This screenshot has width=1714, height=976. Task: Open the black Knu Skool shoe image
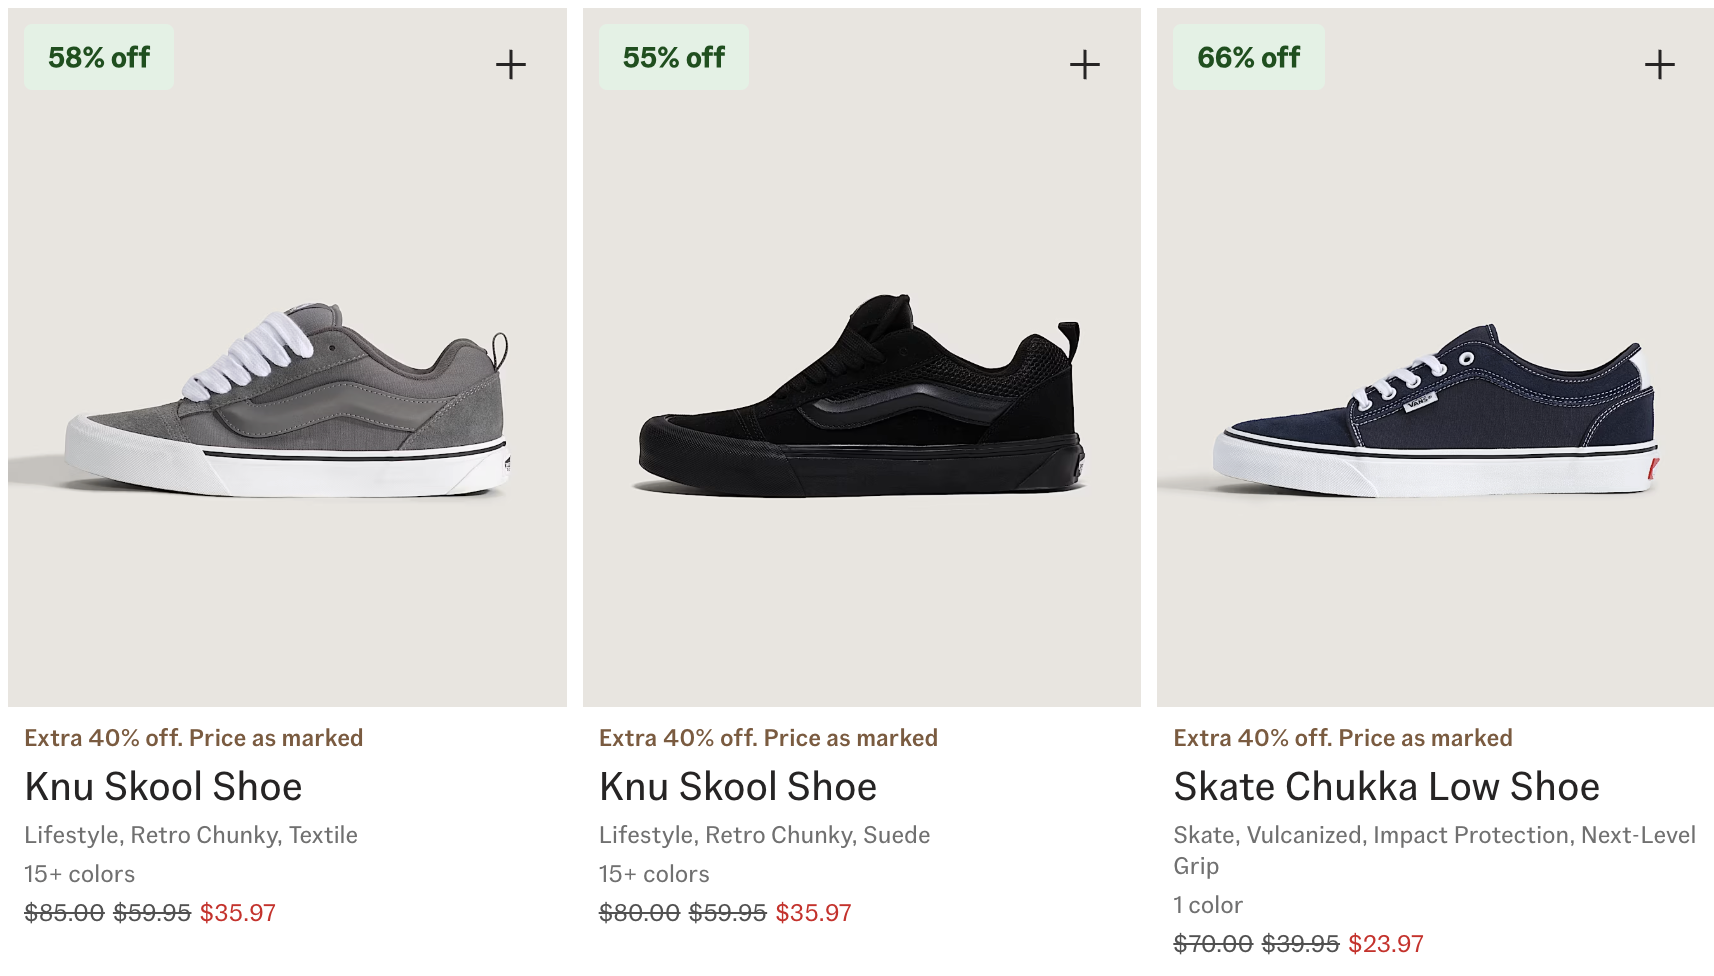[x=861, y=400]
